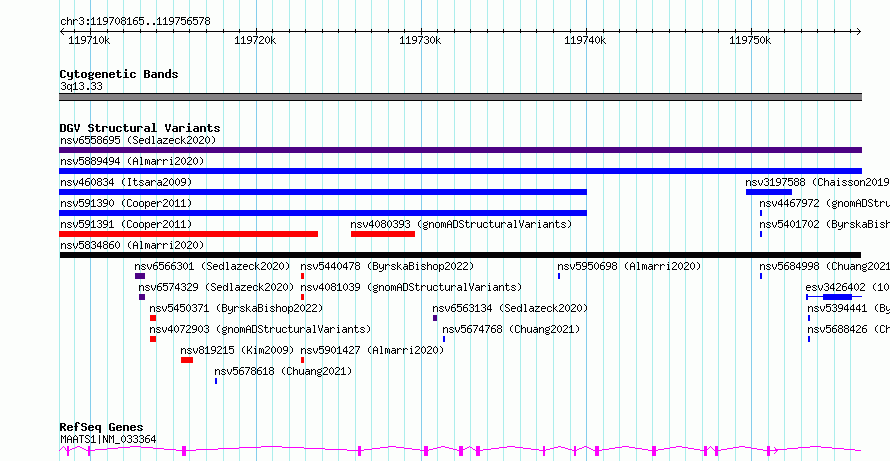The width and height of the screenshot is (890, 461).
Task: Click the nsv5834860 (Almarri2020) label
Action: pyautogui.click(x=132, y=245)
